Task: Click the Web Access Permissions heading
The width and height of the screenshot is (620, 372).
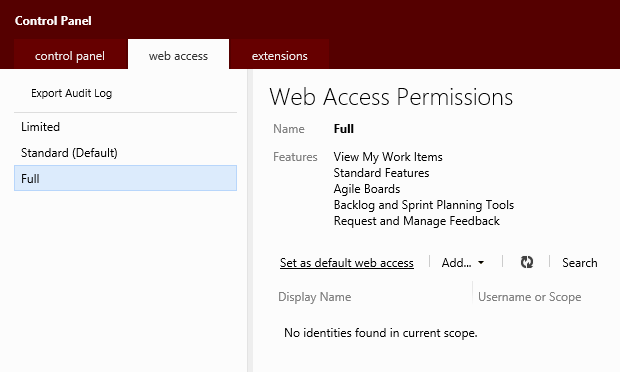Action: (x=391, y=97)
